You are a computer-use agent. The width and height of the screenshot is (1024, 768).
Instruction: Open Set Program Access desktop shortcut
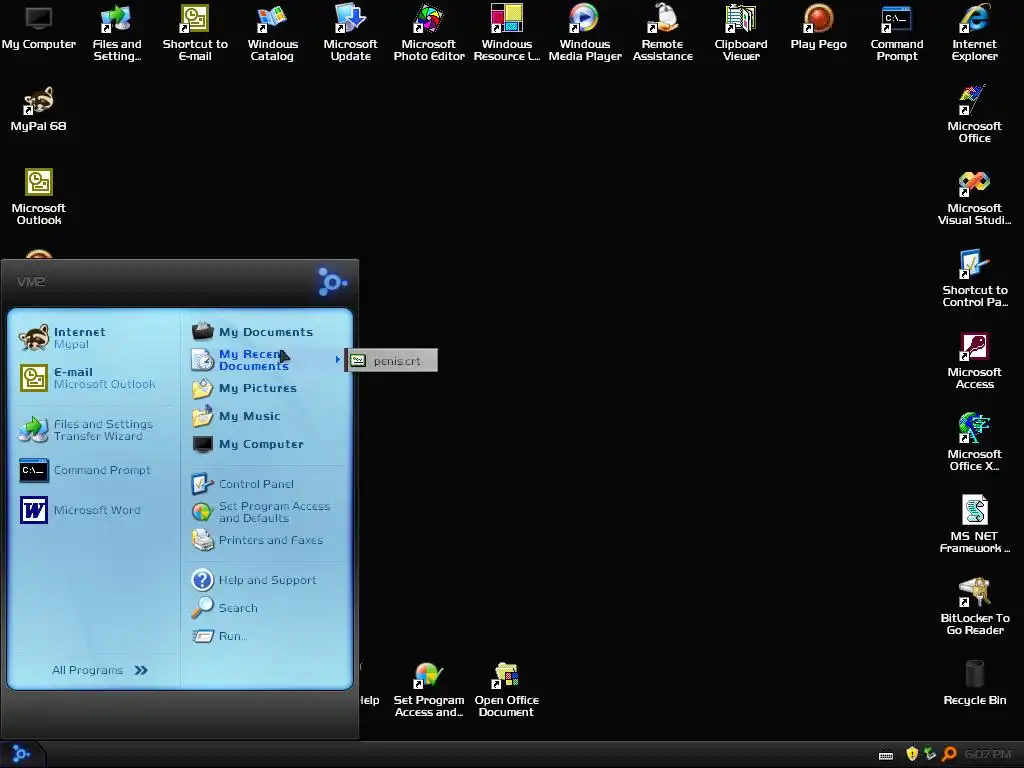[429, 690]
